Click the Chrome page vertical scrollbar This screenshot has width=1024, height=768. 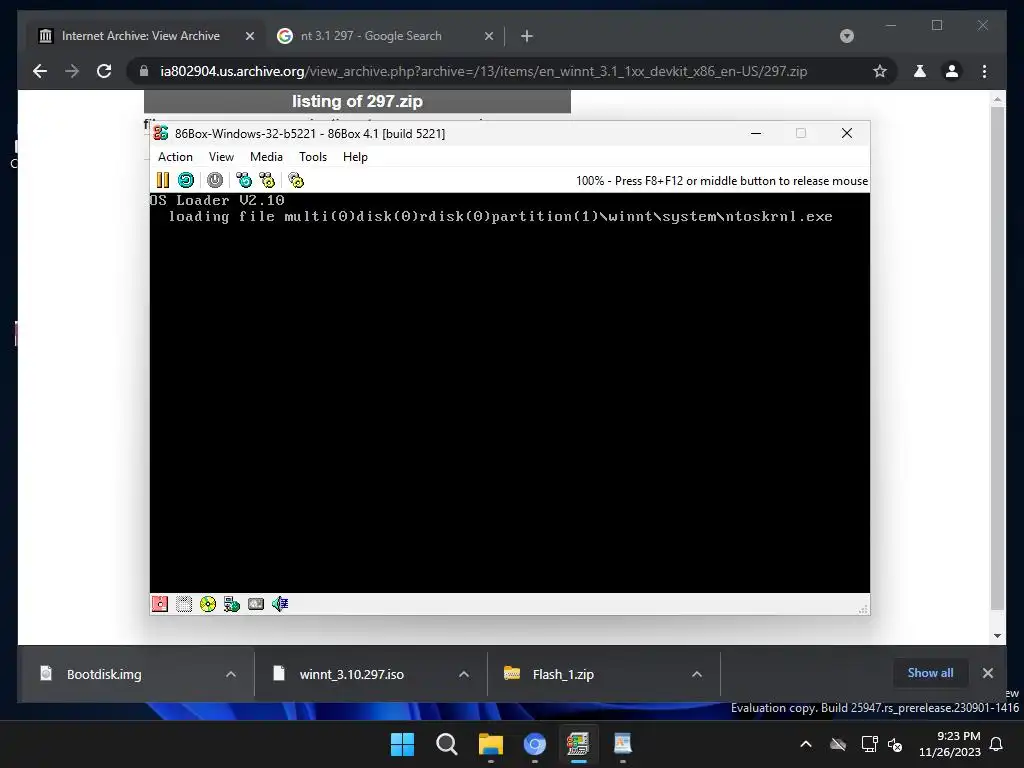[997, 357]
